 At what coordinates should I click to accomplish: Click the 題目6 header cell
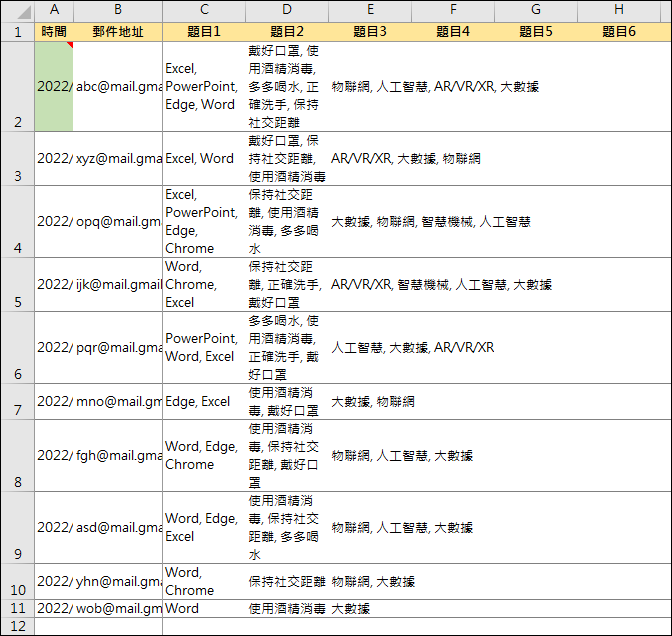(x=618, y=32)
